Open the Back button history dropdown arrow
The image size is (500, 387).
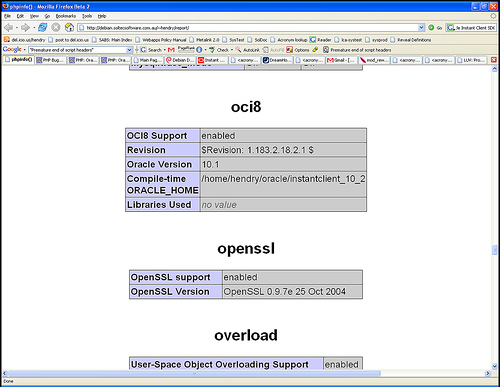click(16, 28)
